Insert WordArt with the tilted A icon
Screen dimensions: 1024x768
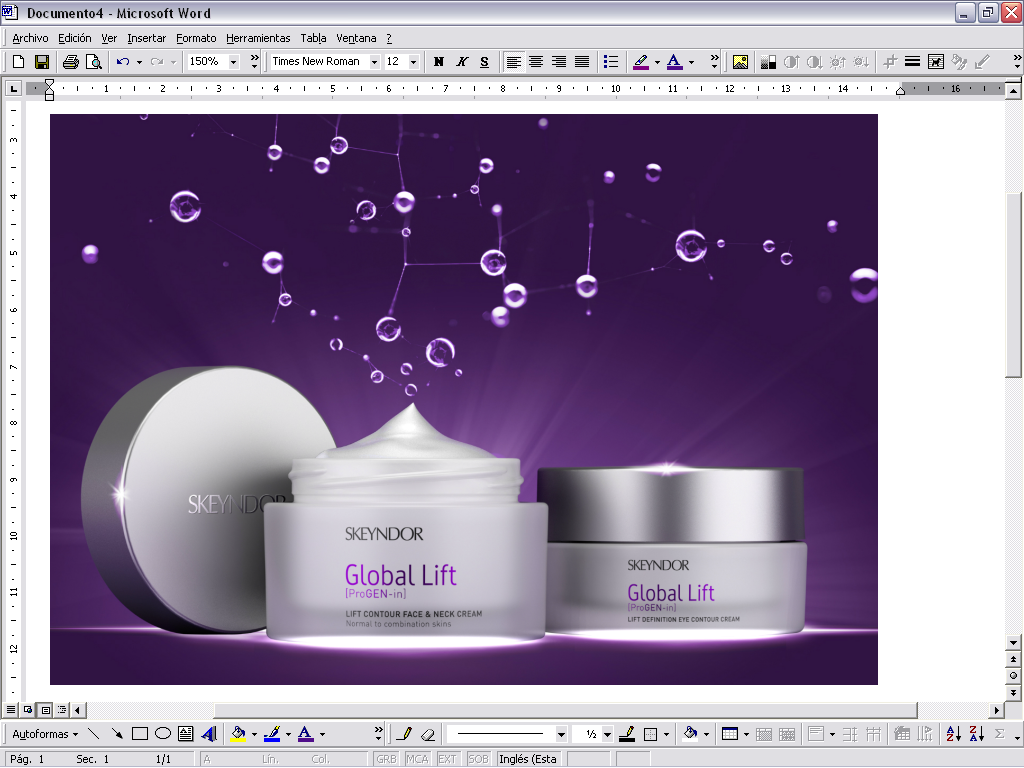coord(209,733)
